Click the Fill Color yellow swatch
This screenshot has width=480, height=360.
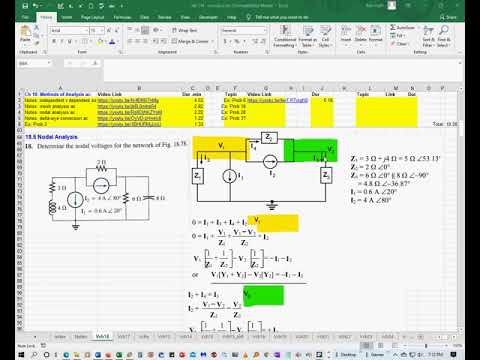click(x=100, y=41)
